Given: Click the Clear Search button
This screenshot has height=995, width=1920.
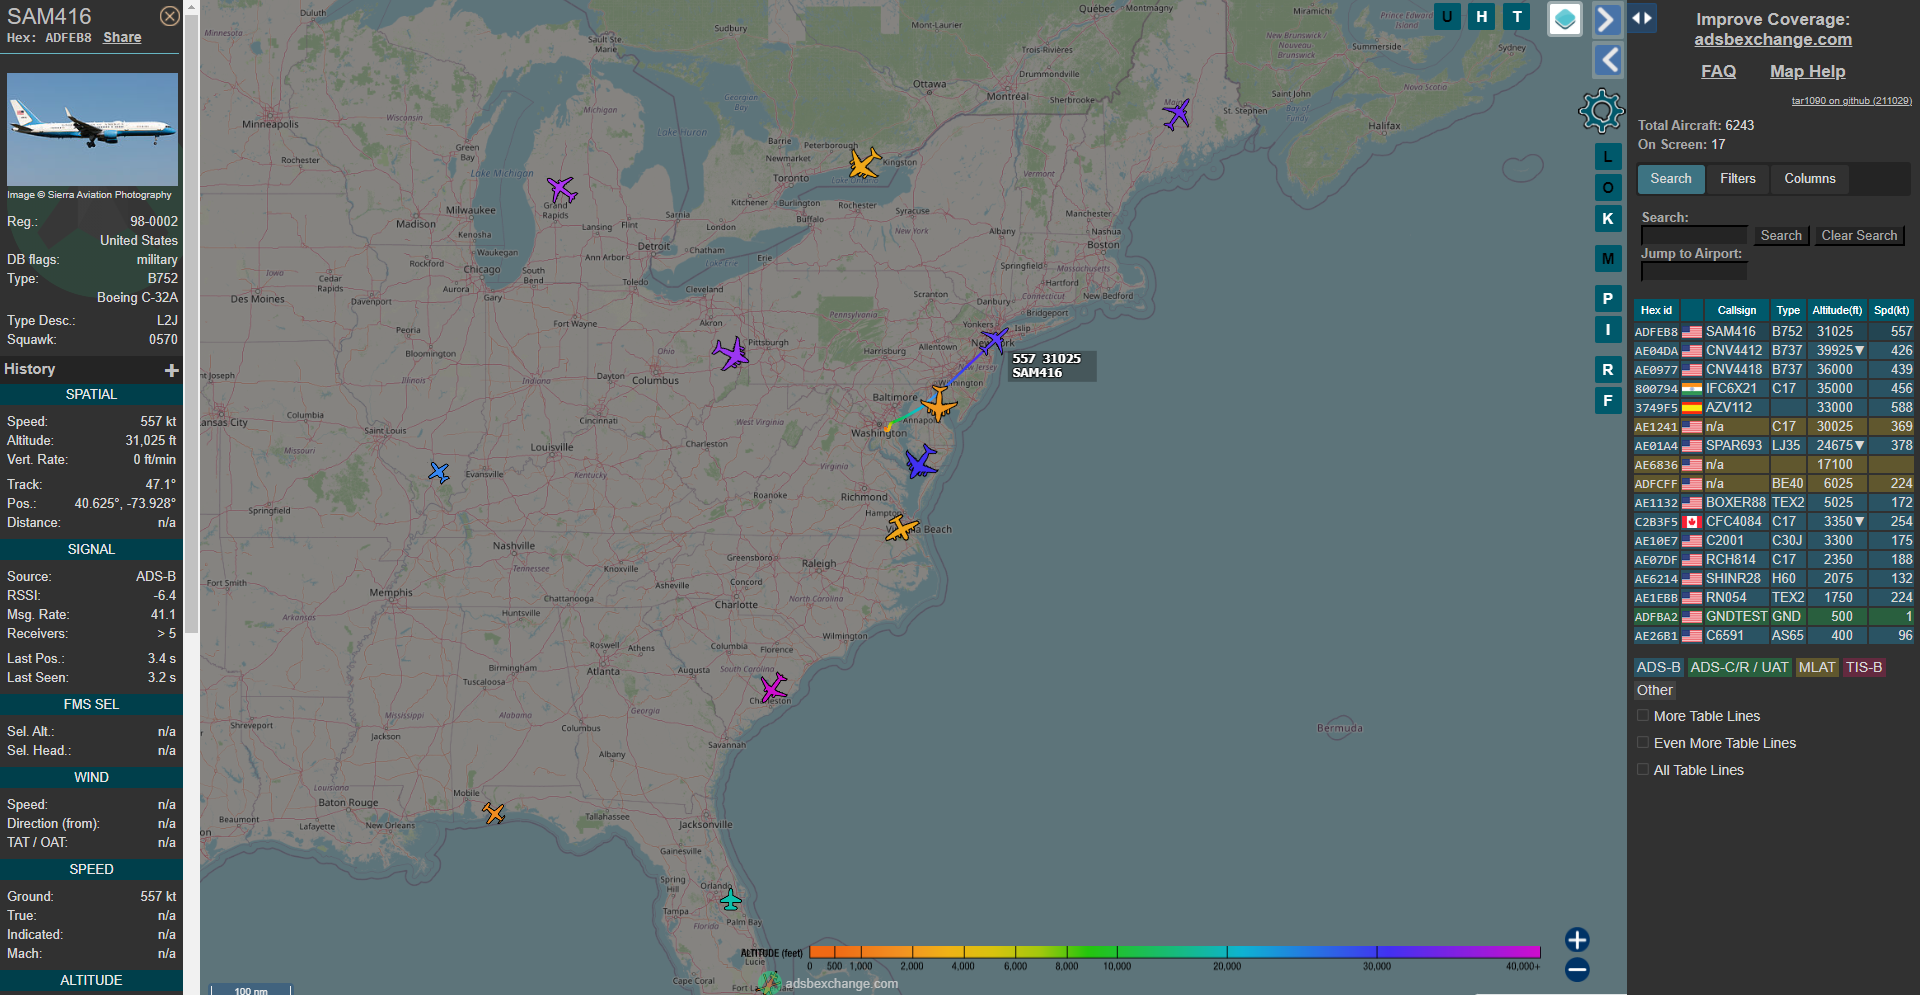Looking at the screenshot, I should pos(1858,236).
